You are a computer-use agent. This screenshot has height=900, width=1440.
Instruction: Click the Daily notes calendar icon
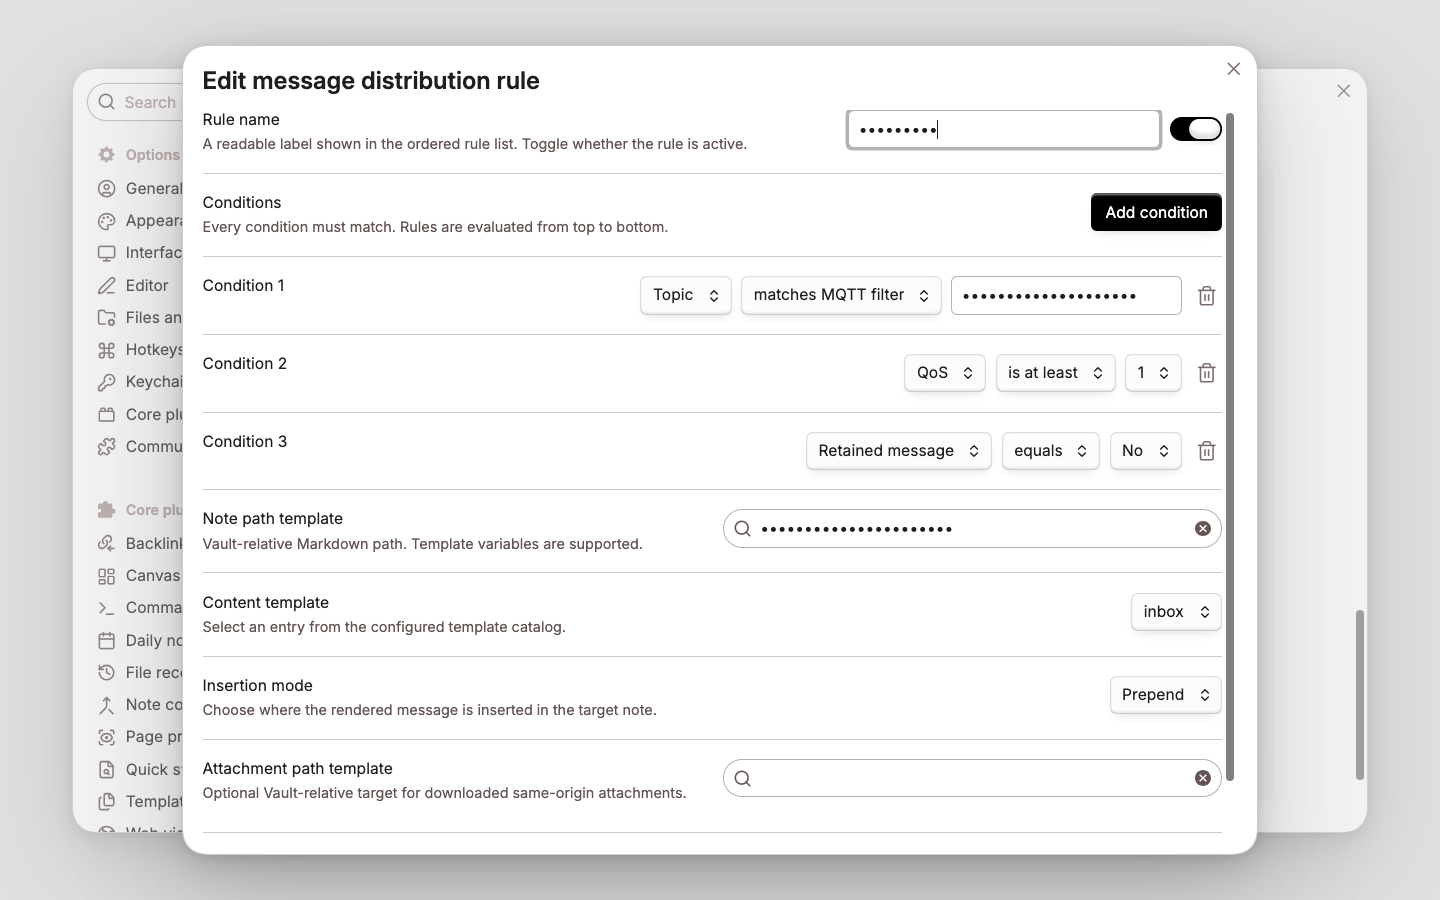[x=106, y=641]
